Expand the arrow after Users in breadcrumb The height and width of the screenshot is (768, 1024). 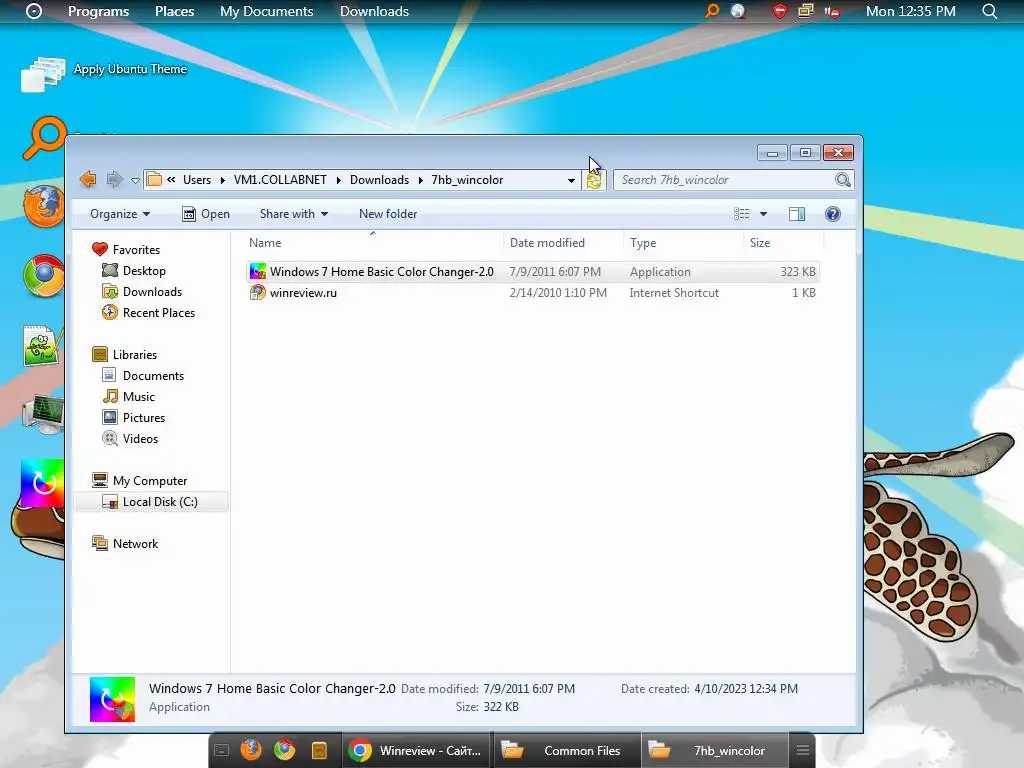click(x=223, y=180)
